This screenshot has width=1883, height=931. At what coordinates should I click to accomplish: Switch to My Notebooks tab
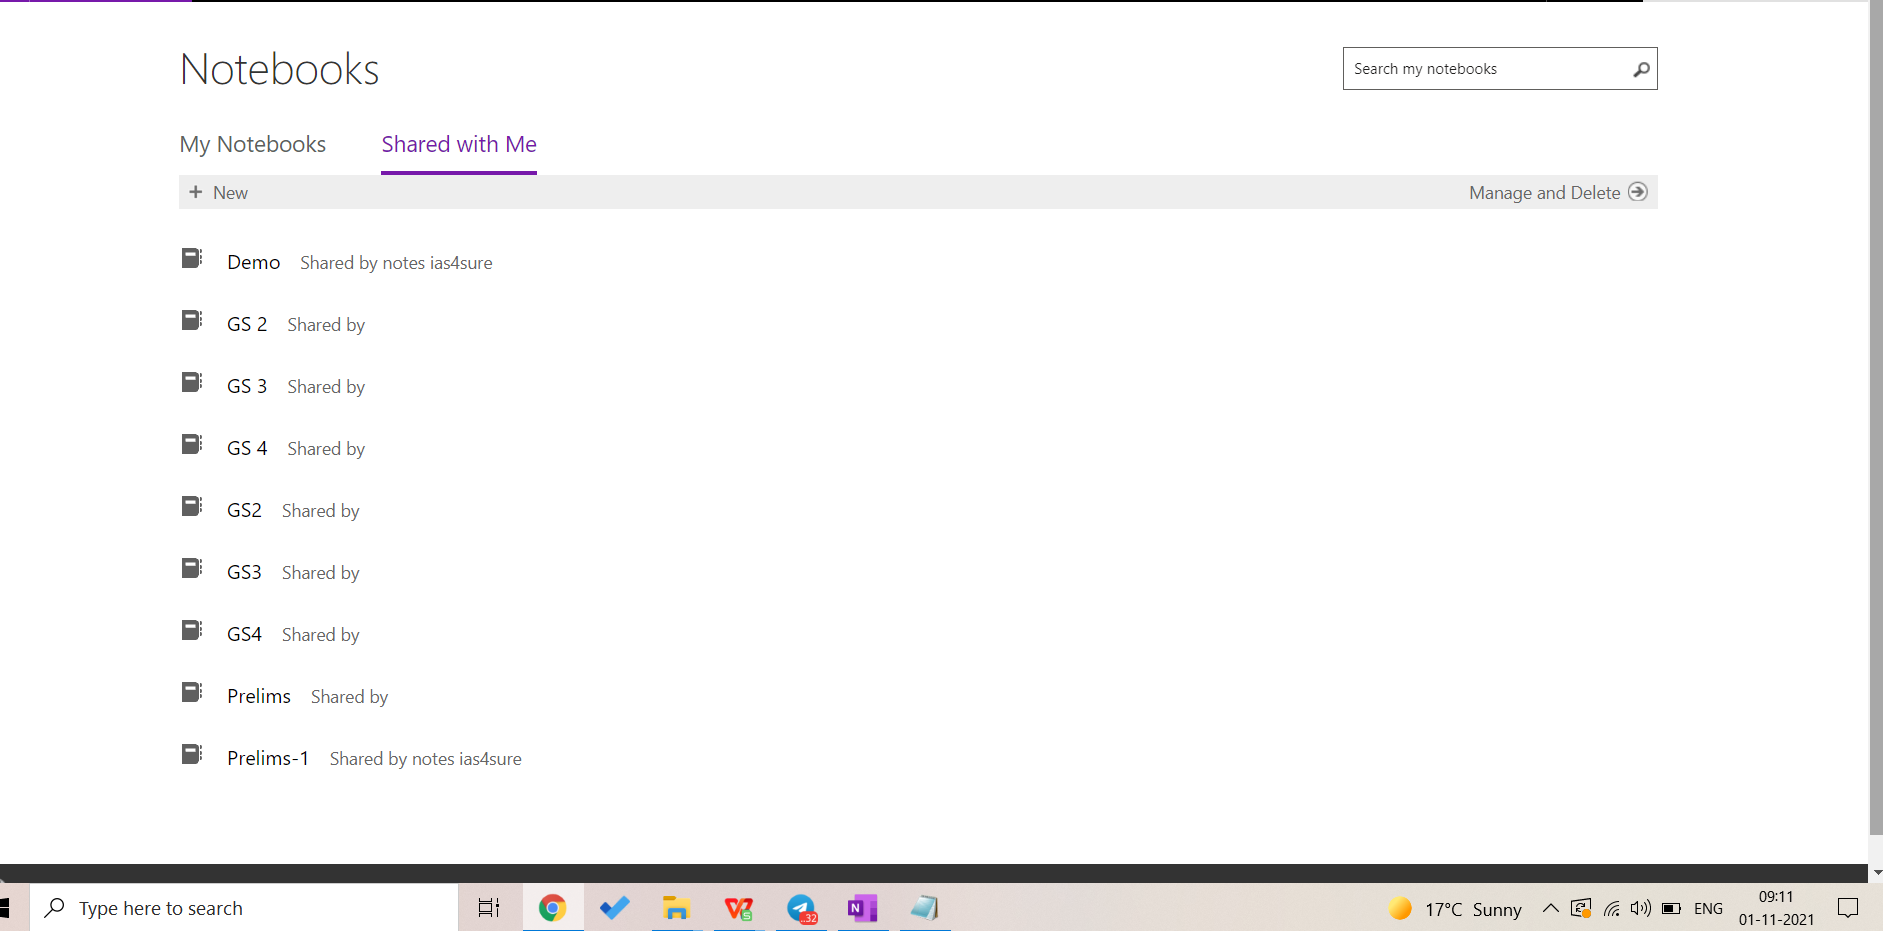252,144
